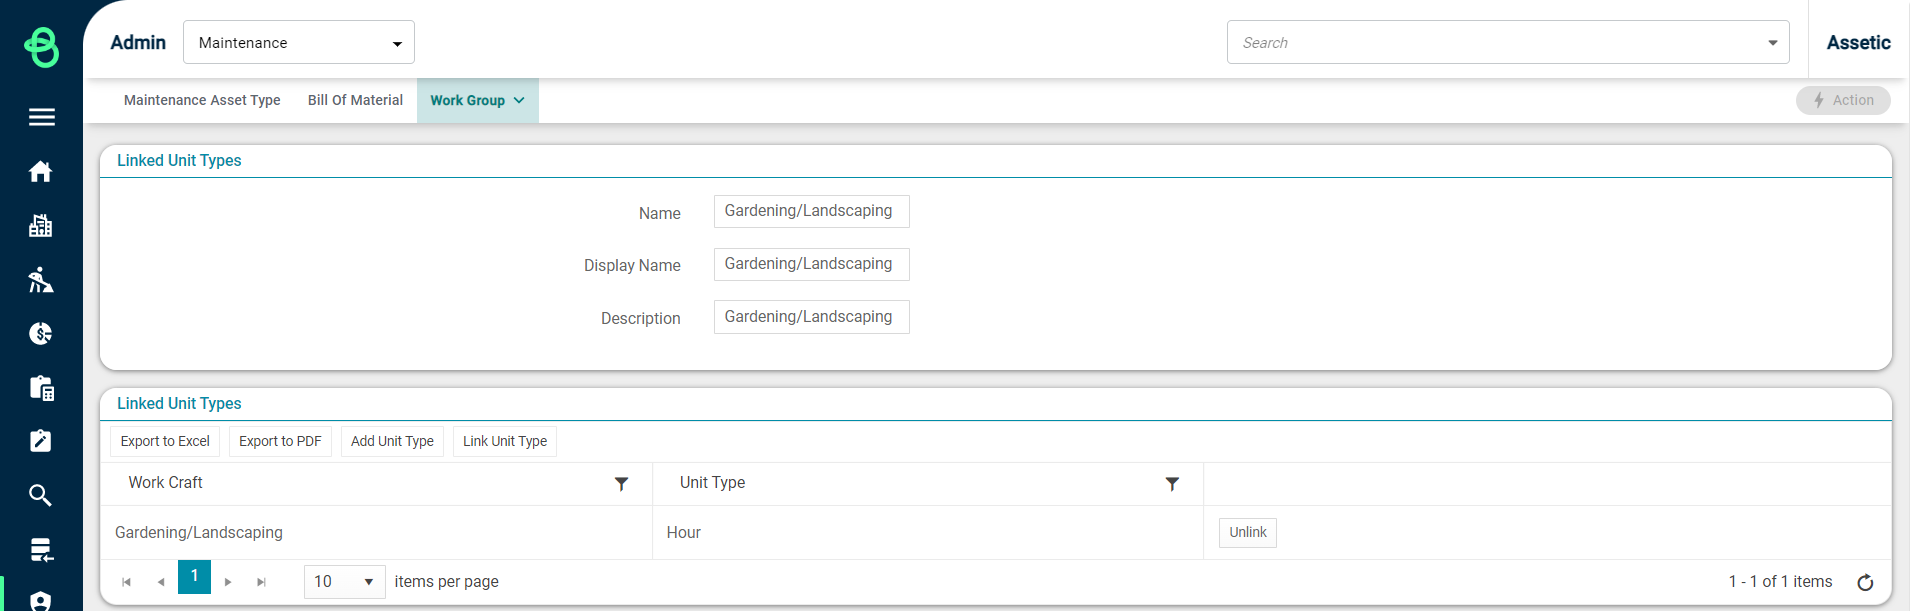Sort by the Unit Type column header

tap(712, 483)
